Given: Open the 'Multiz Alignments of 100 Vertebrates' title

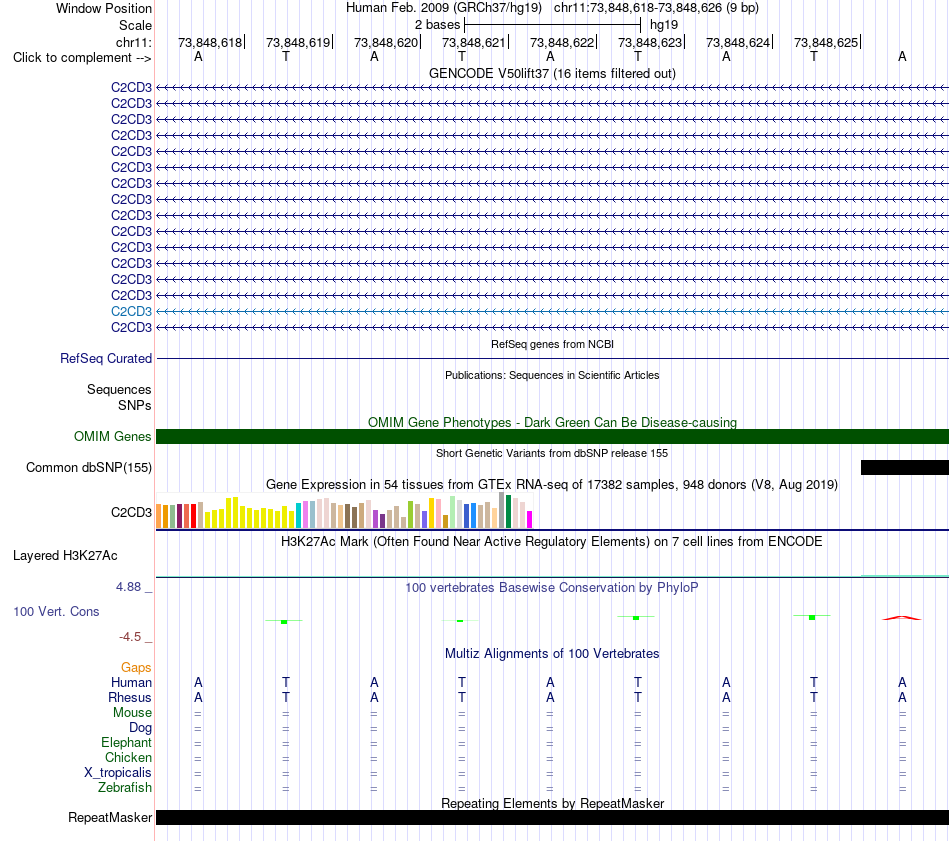Looking at the screenshot, I should (552, 654).
